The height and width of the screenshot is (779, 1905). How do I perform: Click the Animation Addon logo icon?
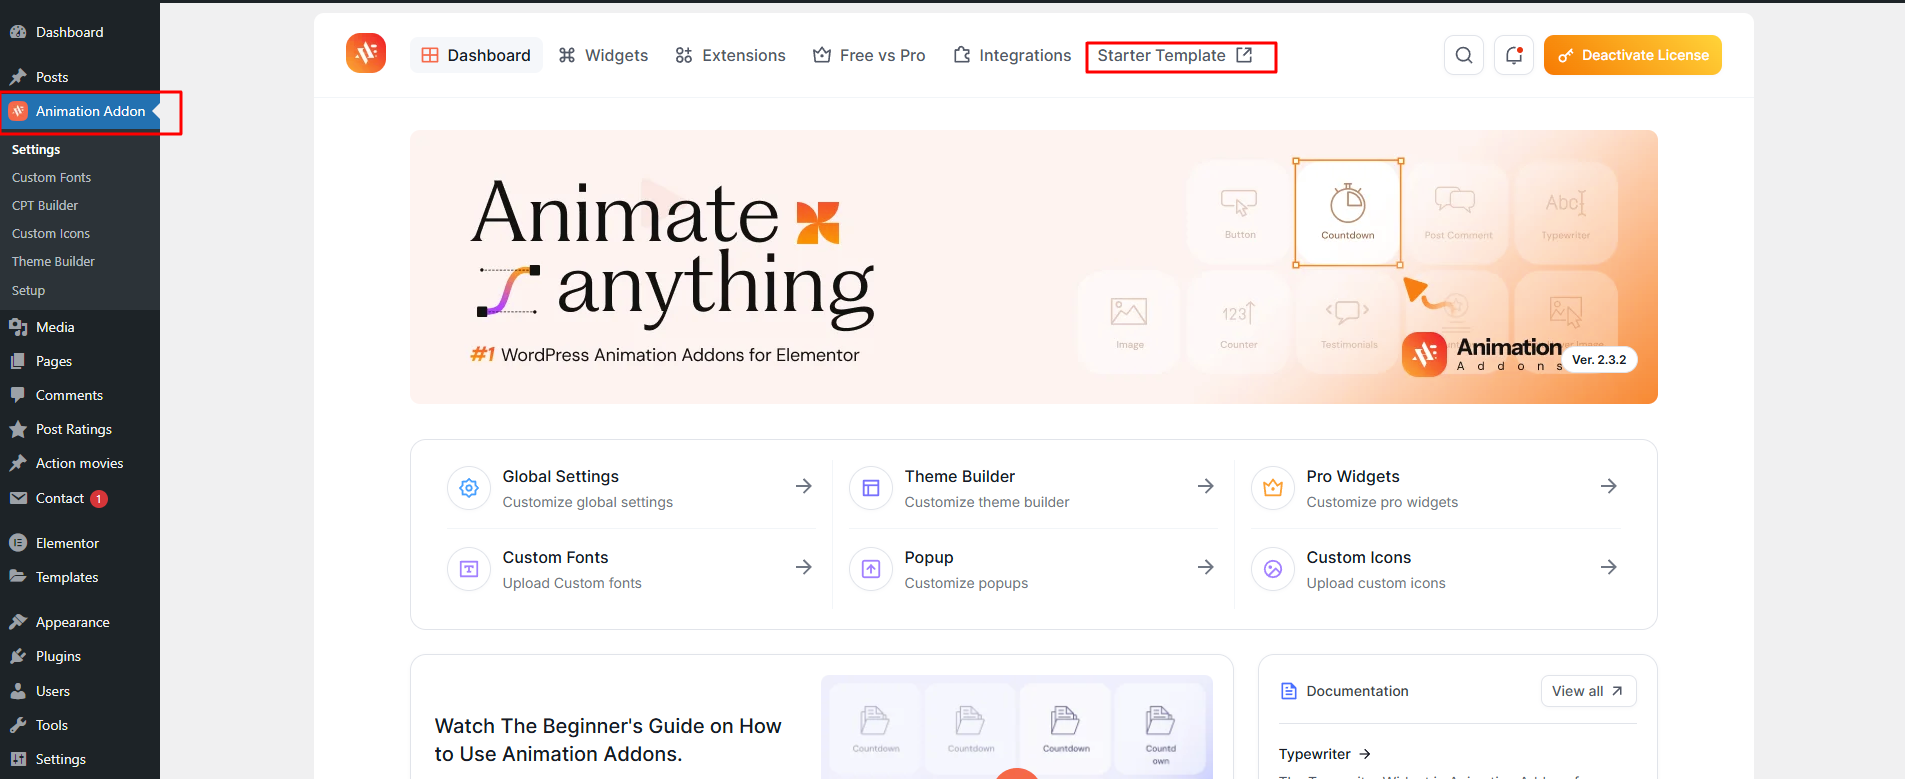(x=366, y=53)
